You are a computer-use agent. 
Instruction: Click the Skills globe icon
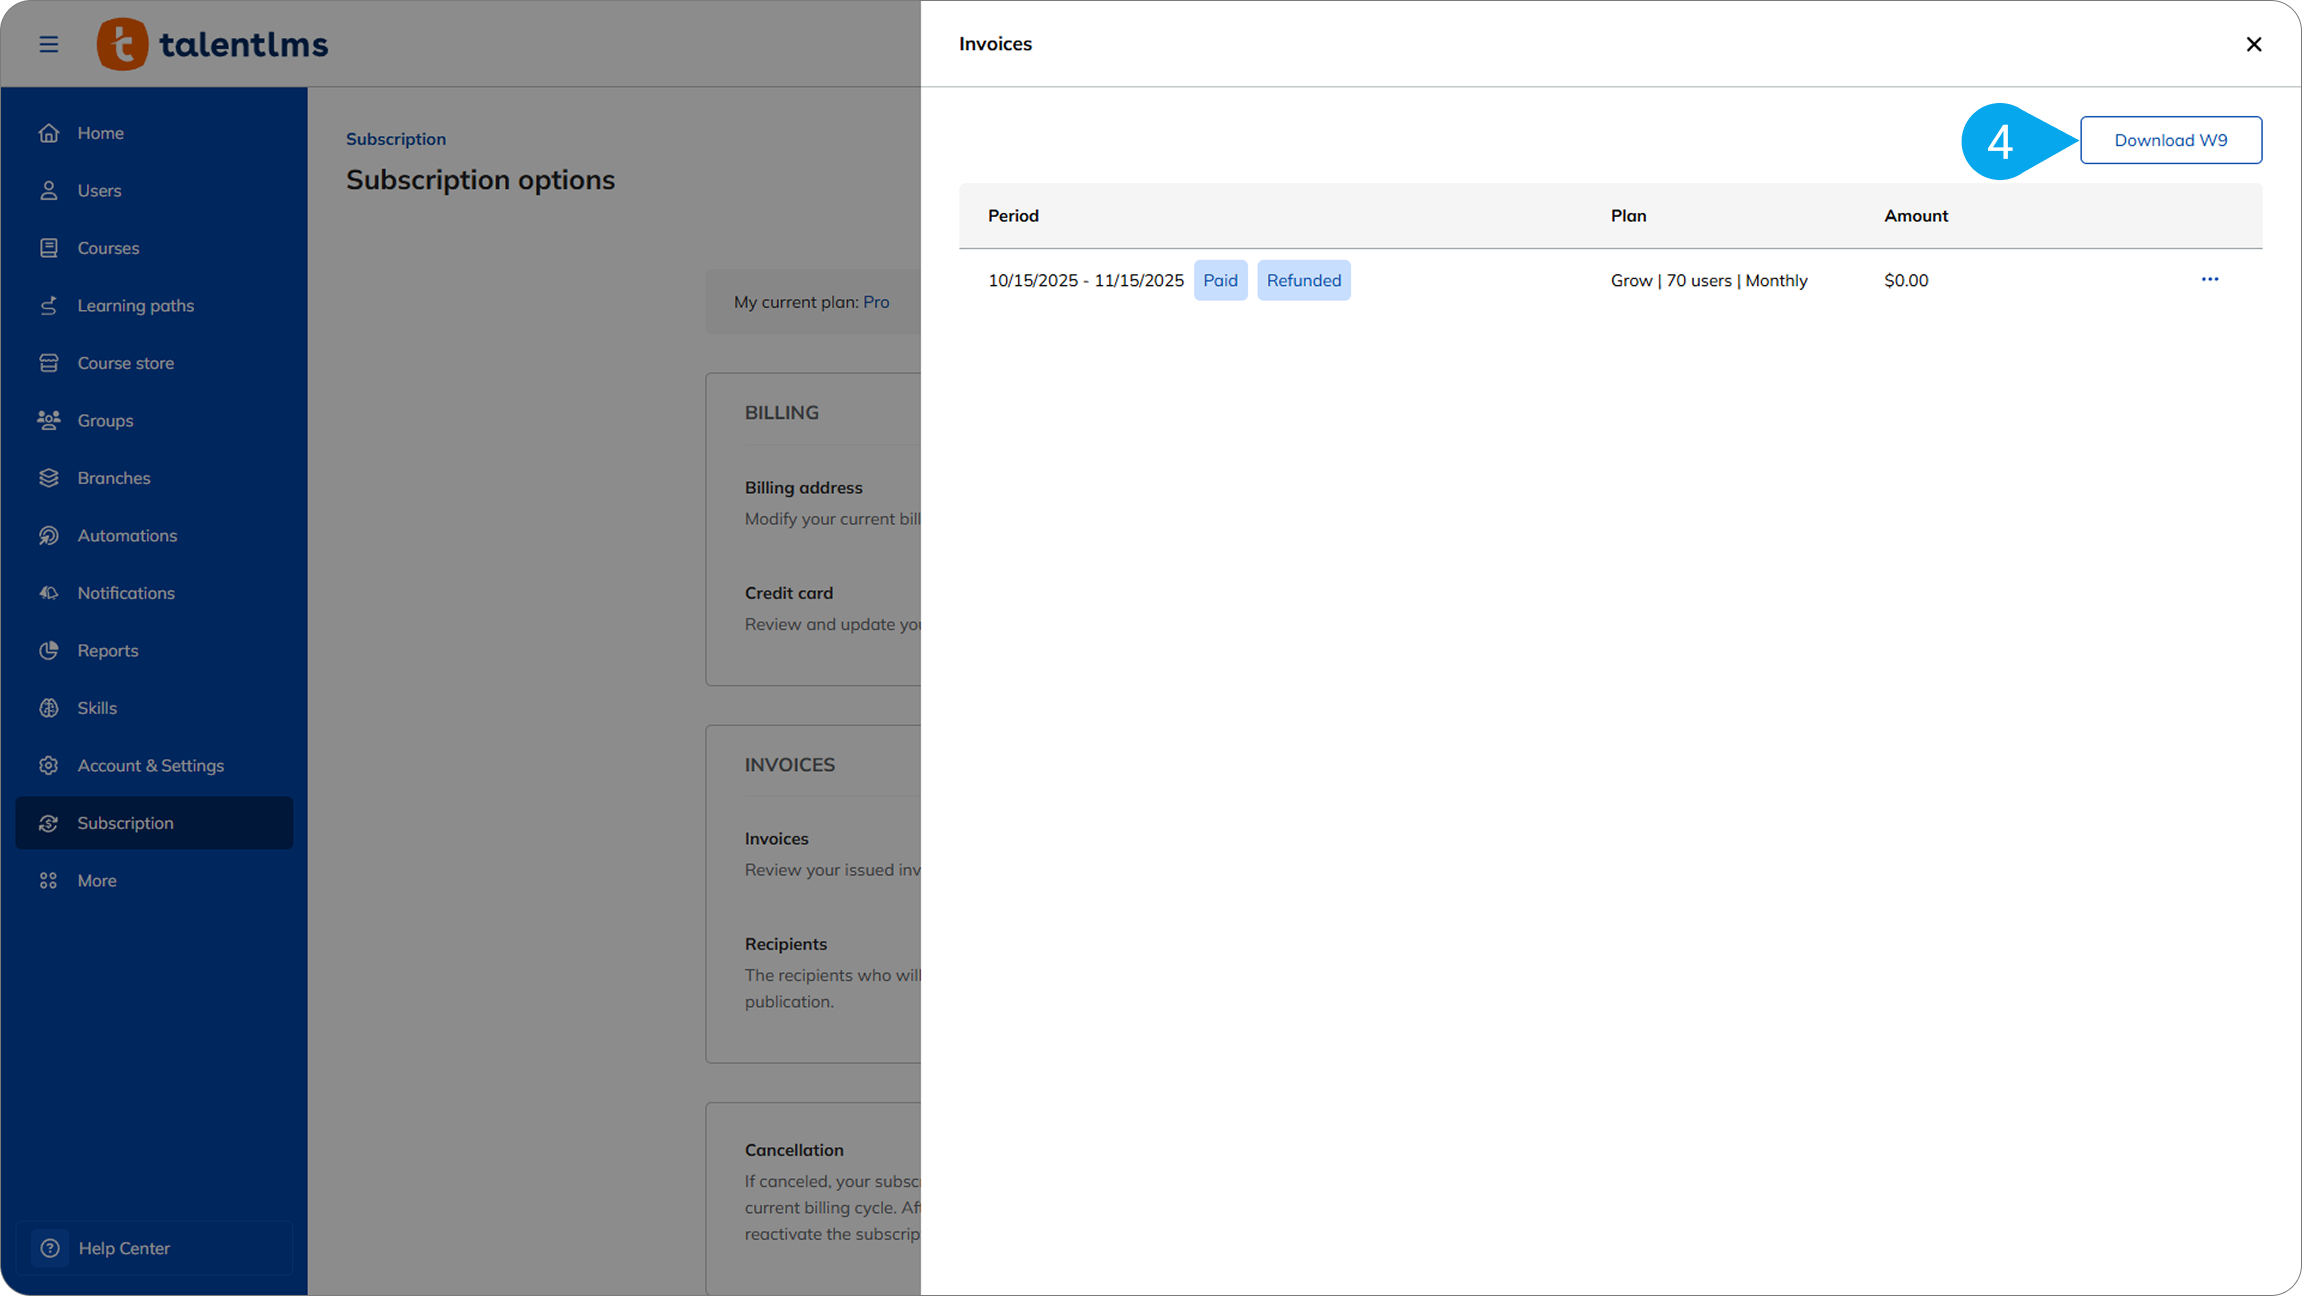(x=49, y=708)
